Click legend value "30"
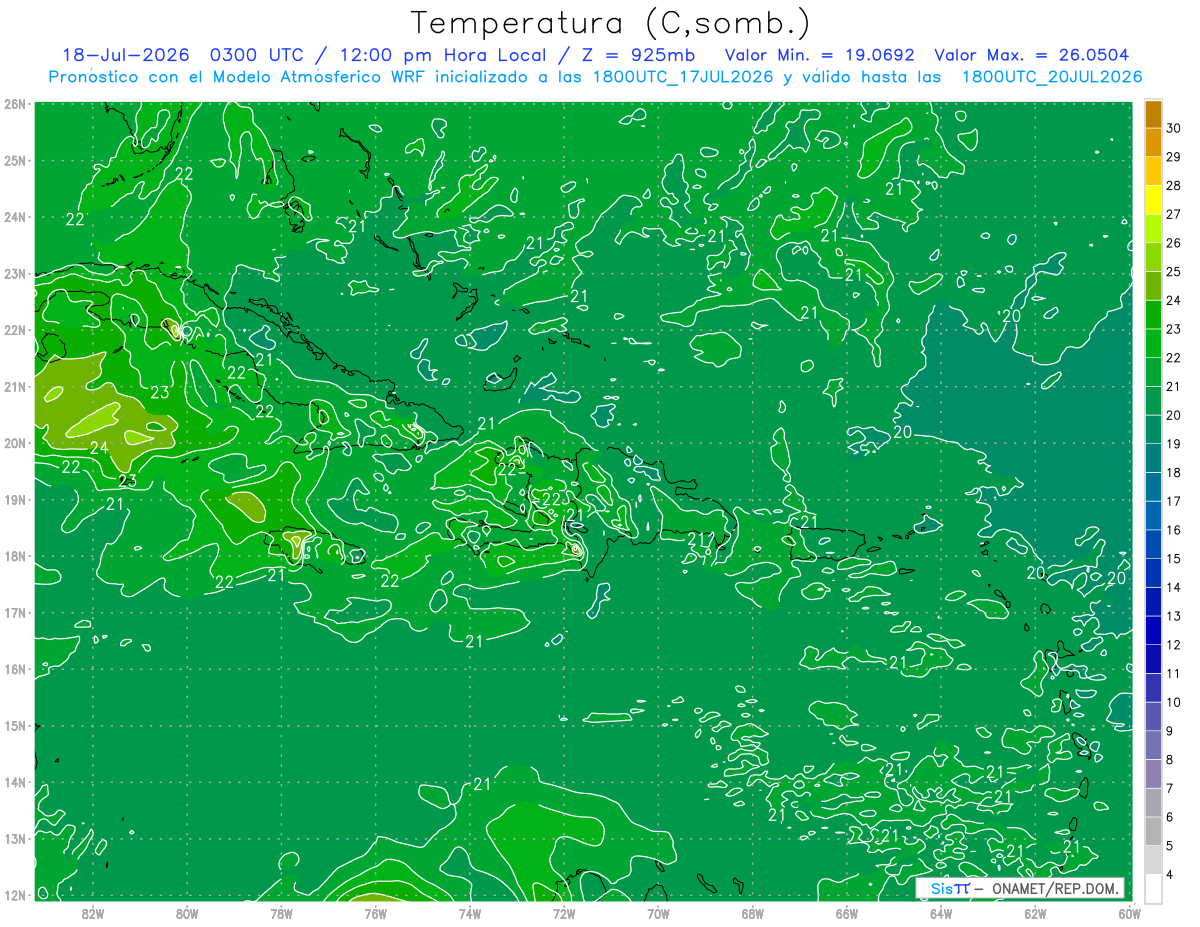Screen dimensions: 1200x927 pos(1174,128)
